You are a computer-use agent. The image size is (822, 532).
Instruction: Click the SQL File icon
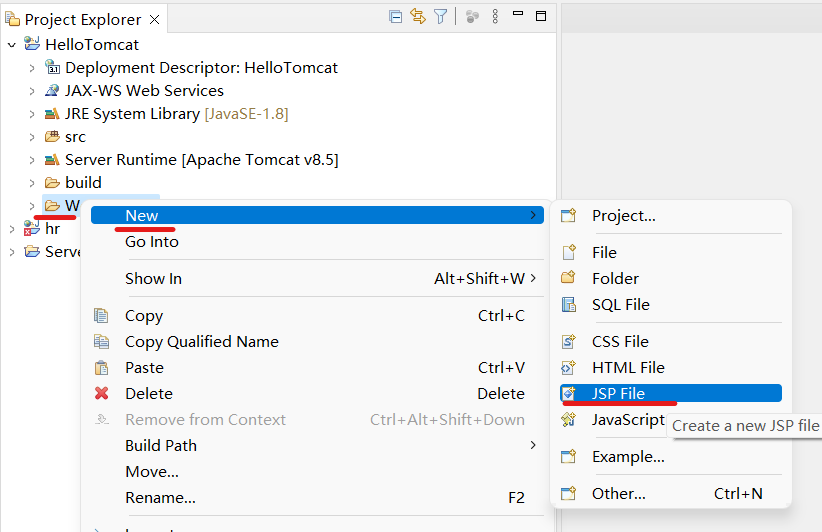pos(569,304)
